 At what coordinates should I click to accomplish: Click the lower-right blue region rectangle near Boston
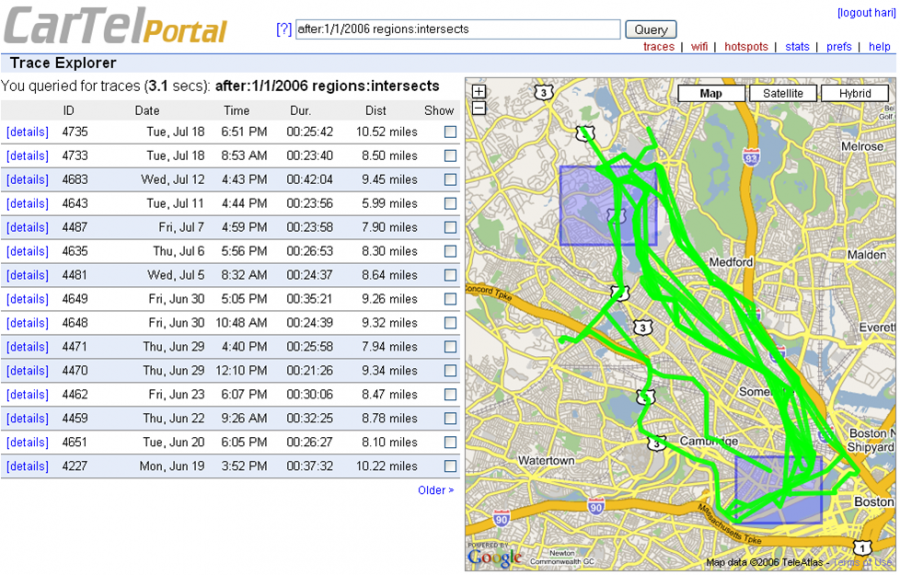tap(778, 489)
